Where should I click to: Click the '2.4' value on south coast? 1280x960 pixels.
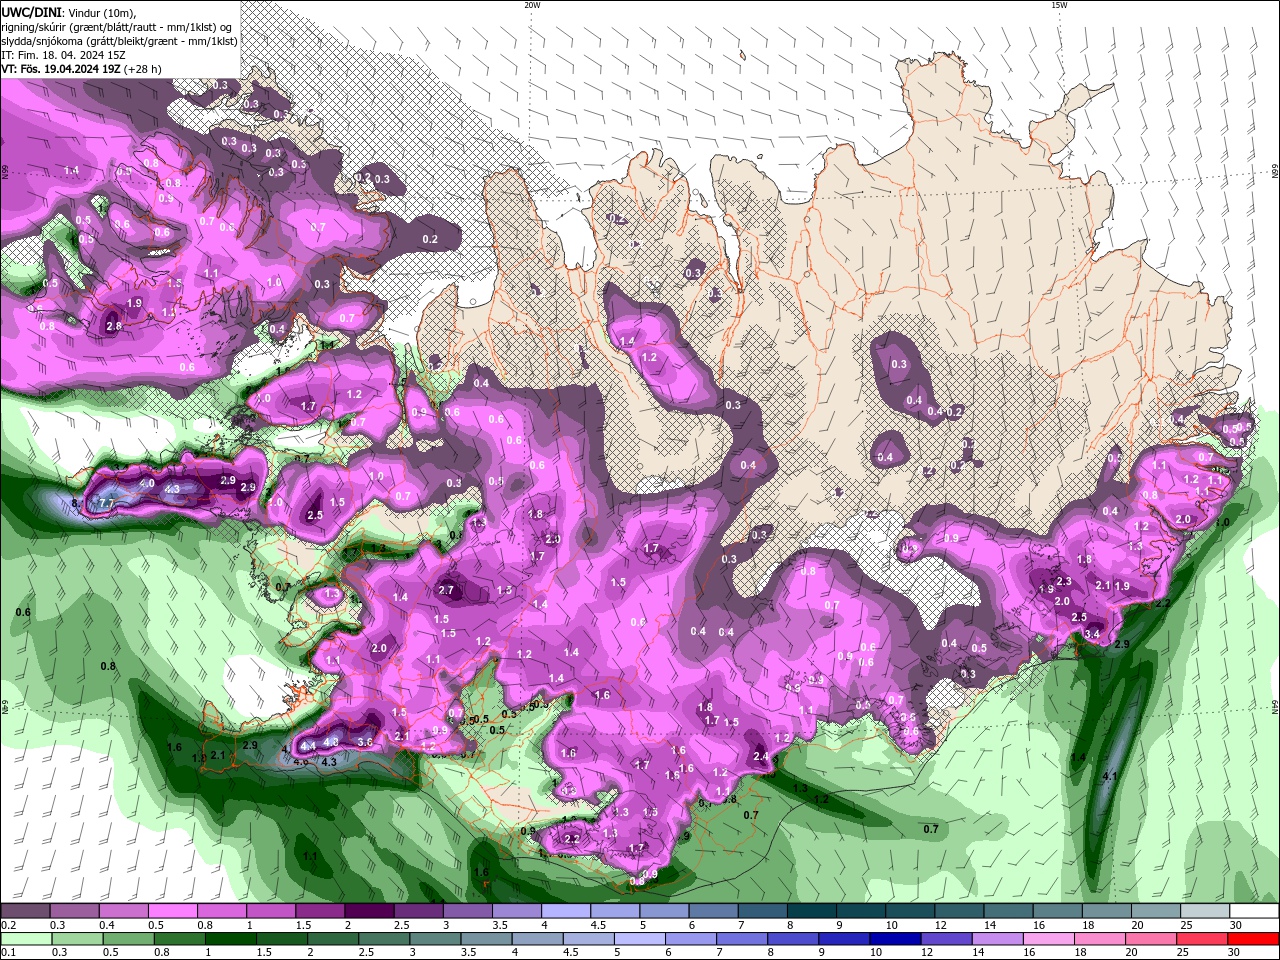761,756
